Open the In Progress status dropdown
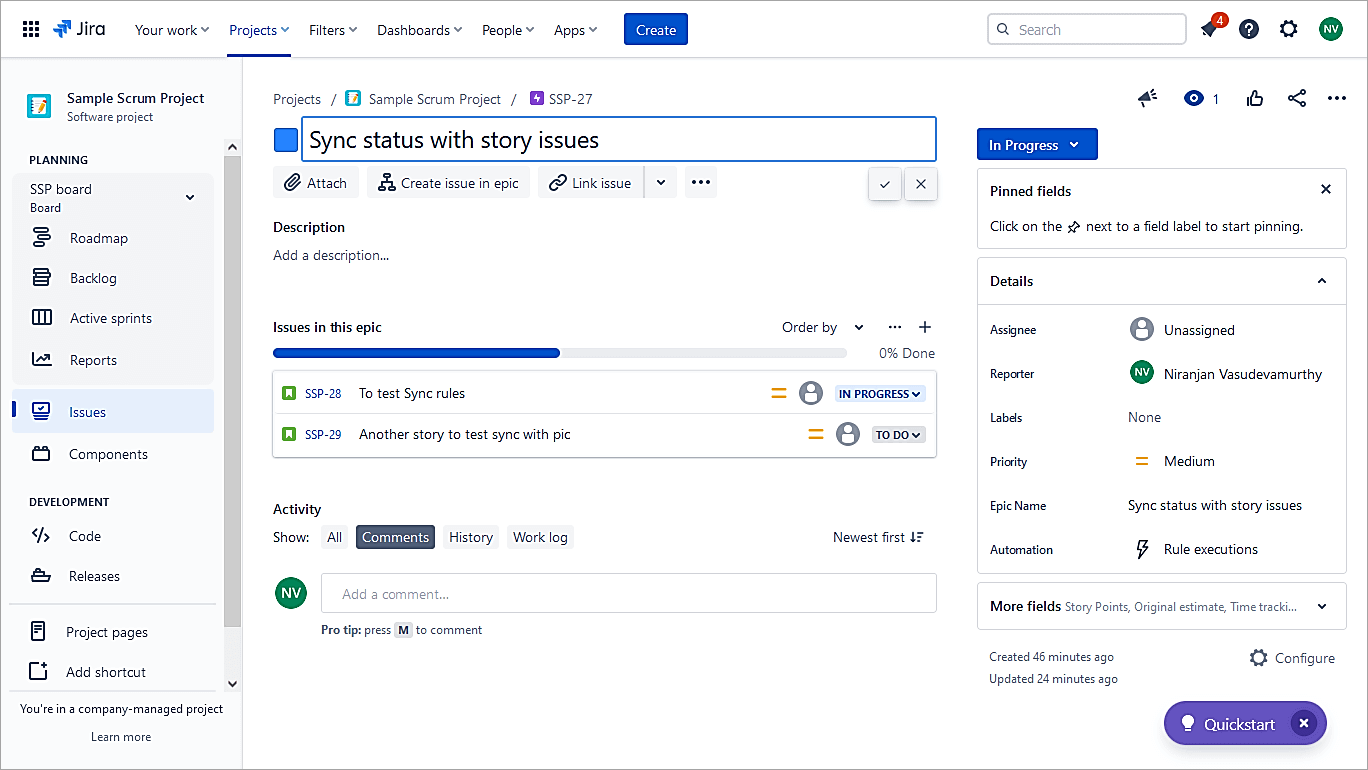Screen dimensions: 1368x770 click(x=1036, y=145)
